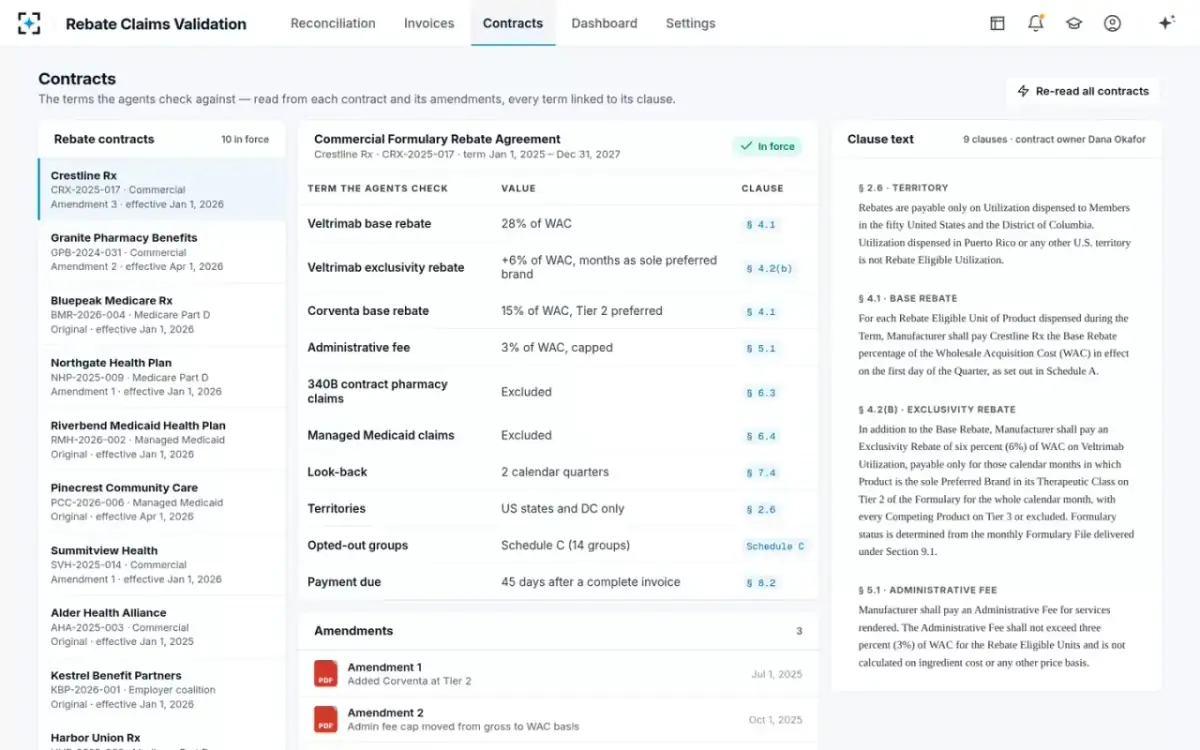Open Amendment 2 admin fee cap row

pos(558,719)
